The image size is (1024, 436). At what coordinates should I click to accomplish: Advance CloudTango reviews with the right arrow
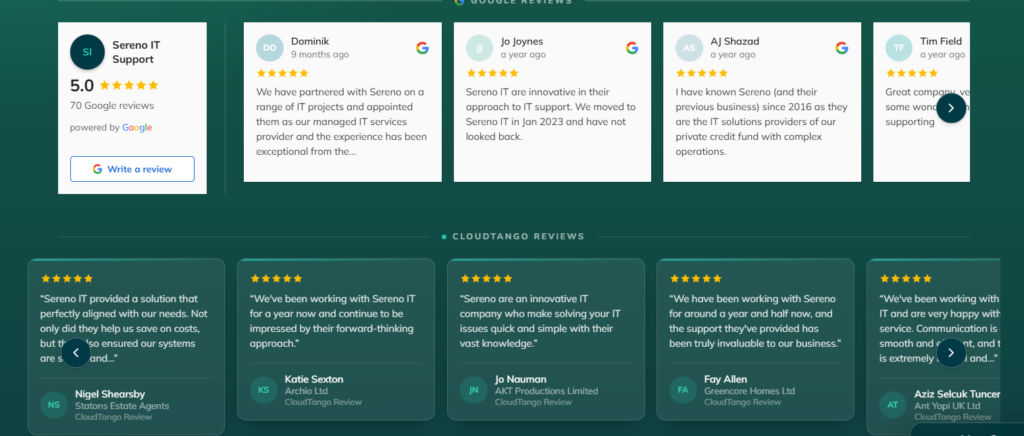pos(951,353)
